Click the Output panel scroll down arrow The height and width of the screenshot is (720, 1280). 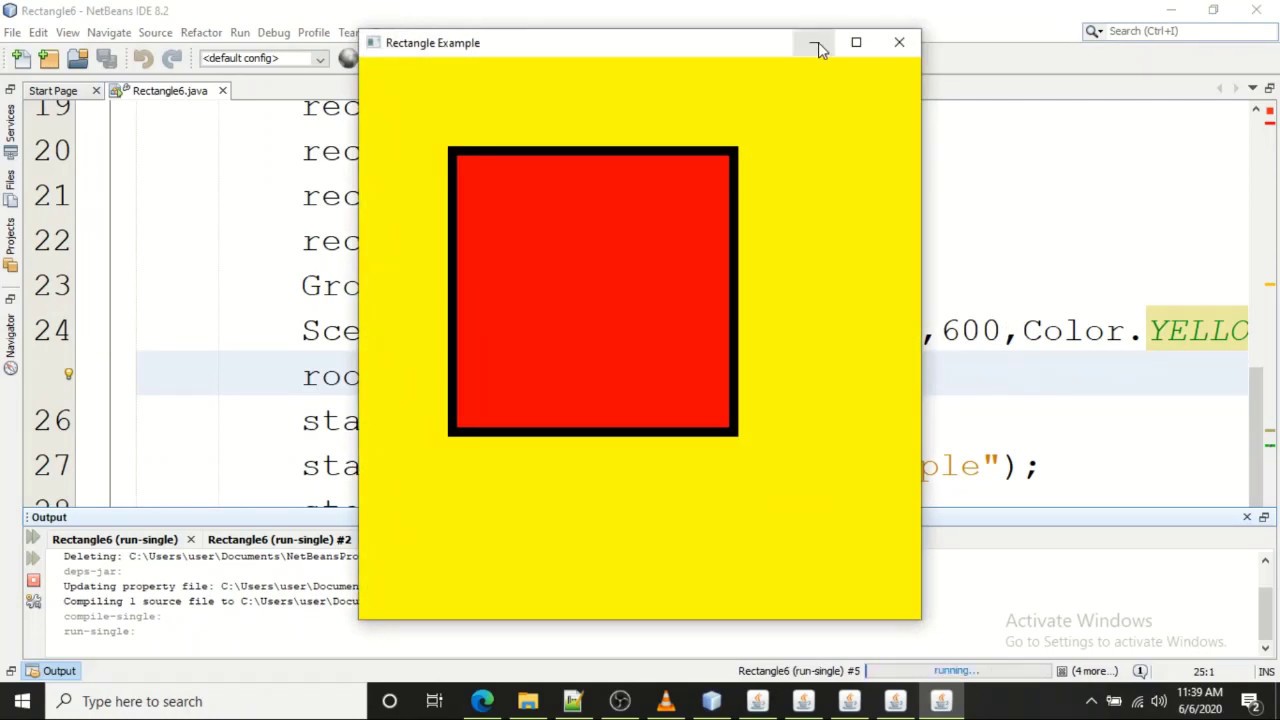(1264, 647)
